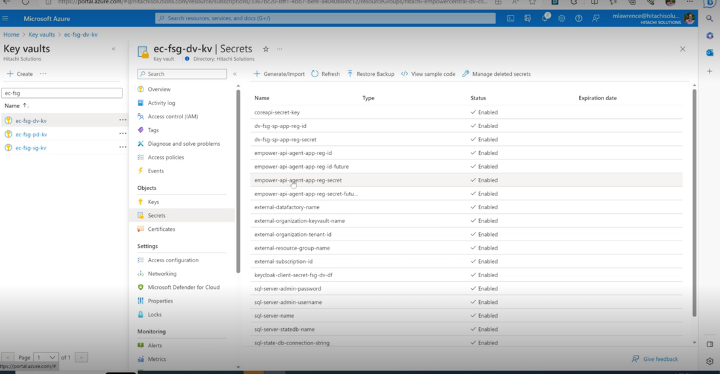Open Events menu item
The height and width of the screenshot is (374, 720).
(x=156, y=171)
